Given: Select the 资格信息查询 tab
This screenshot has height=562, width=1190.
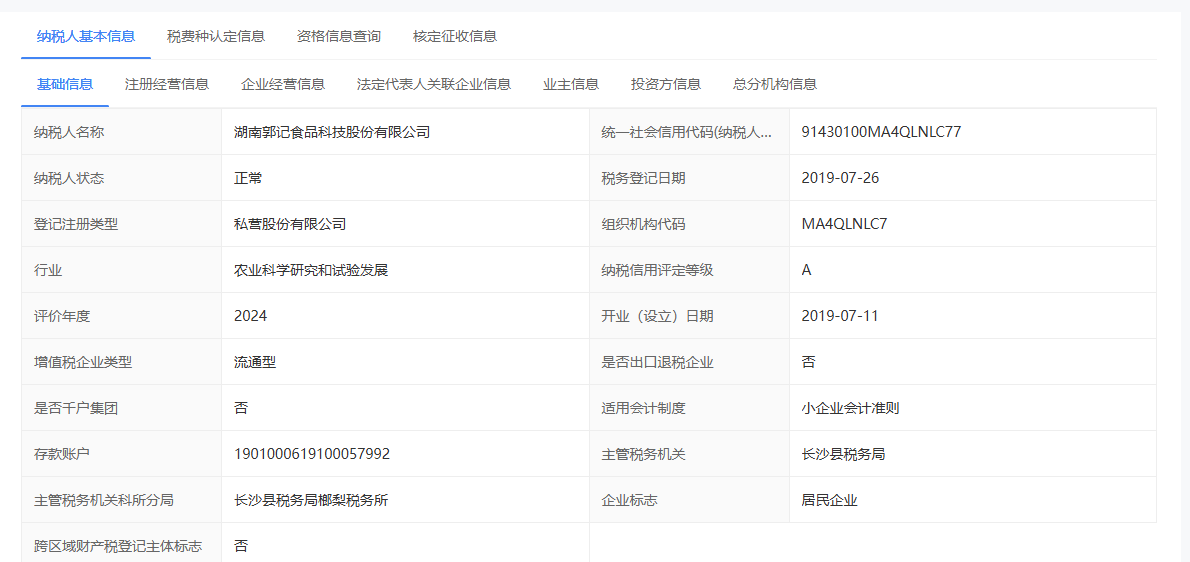Looking at the screenshot, I should pos(339,36).
